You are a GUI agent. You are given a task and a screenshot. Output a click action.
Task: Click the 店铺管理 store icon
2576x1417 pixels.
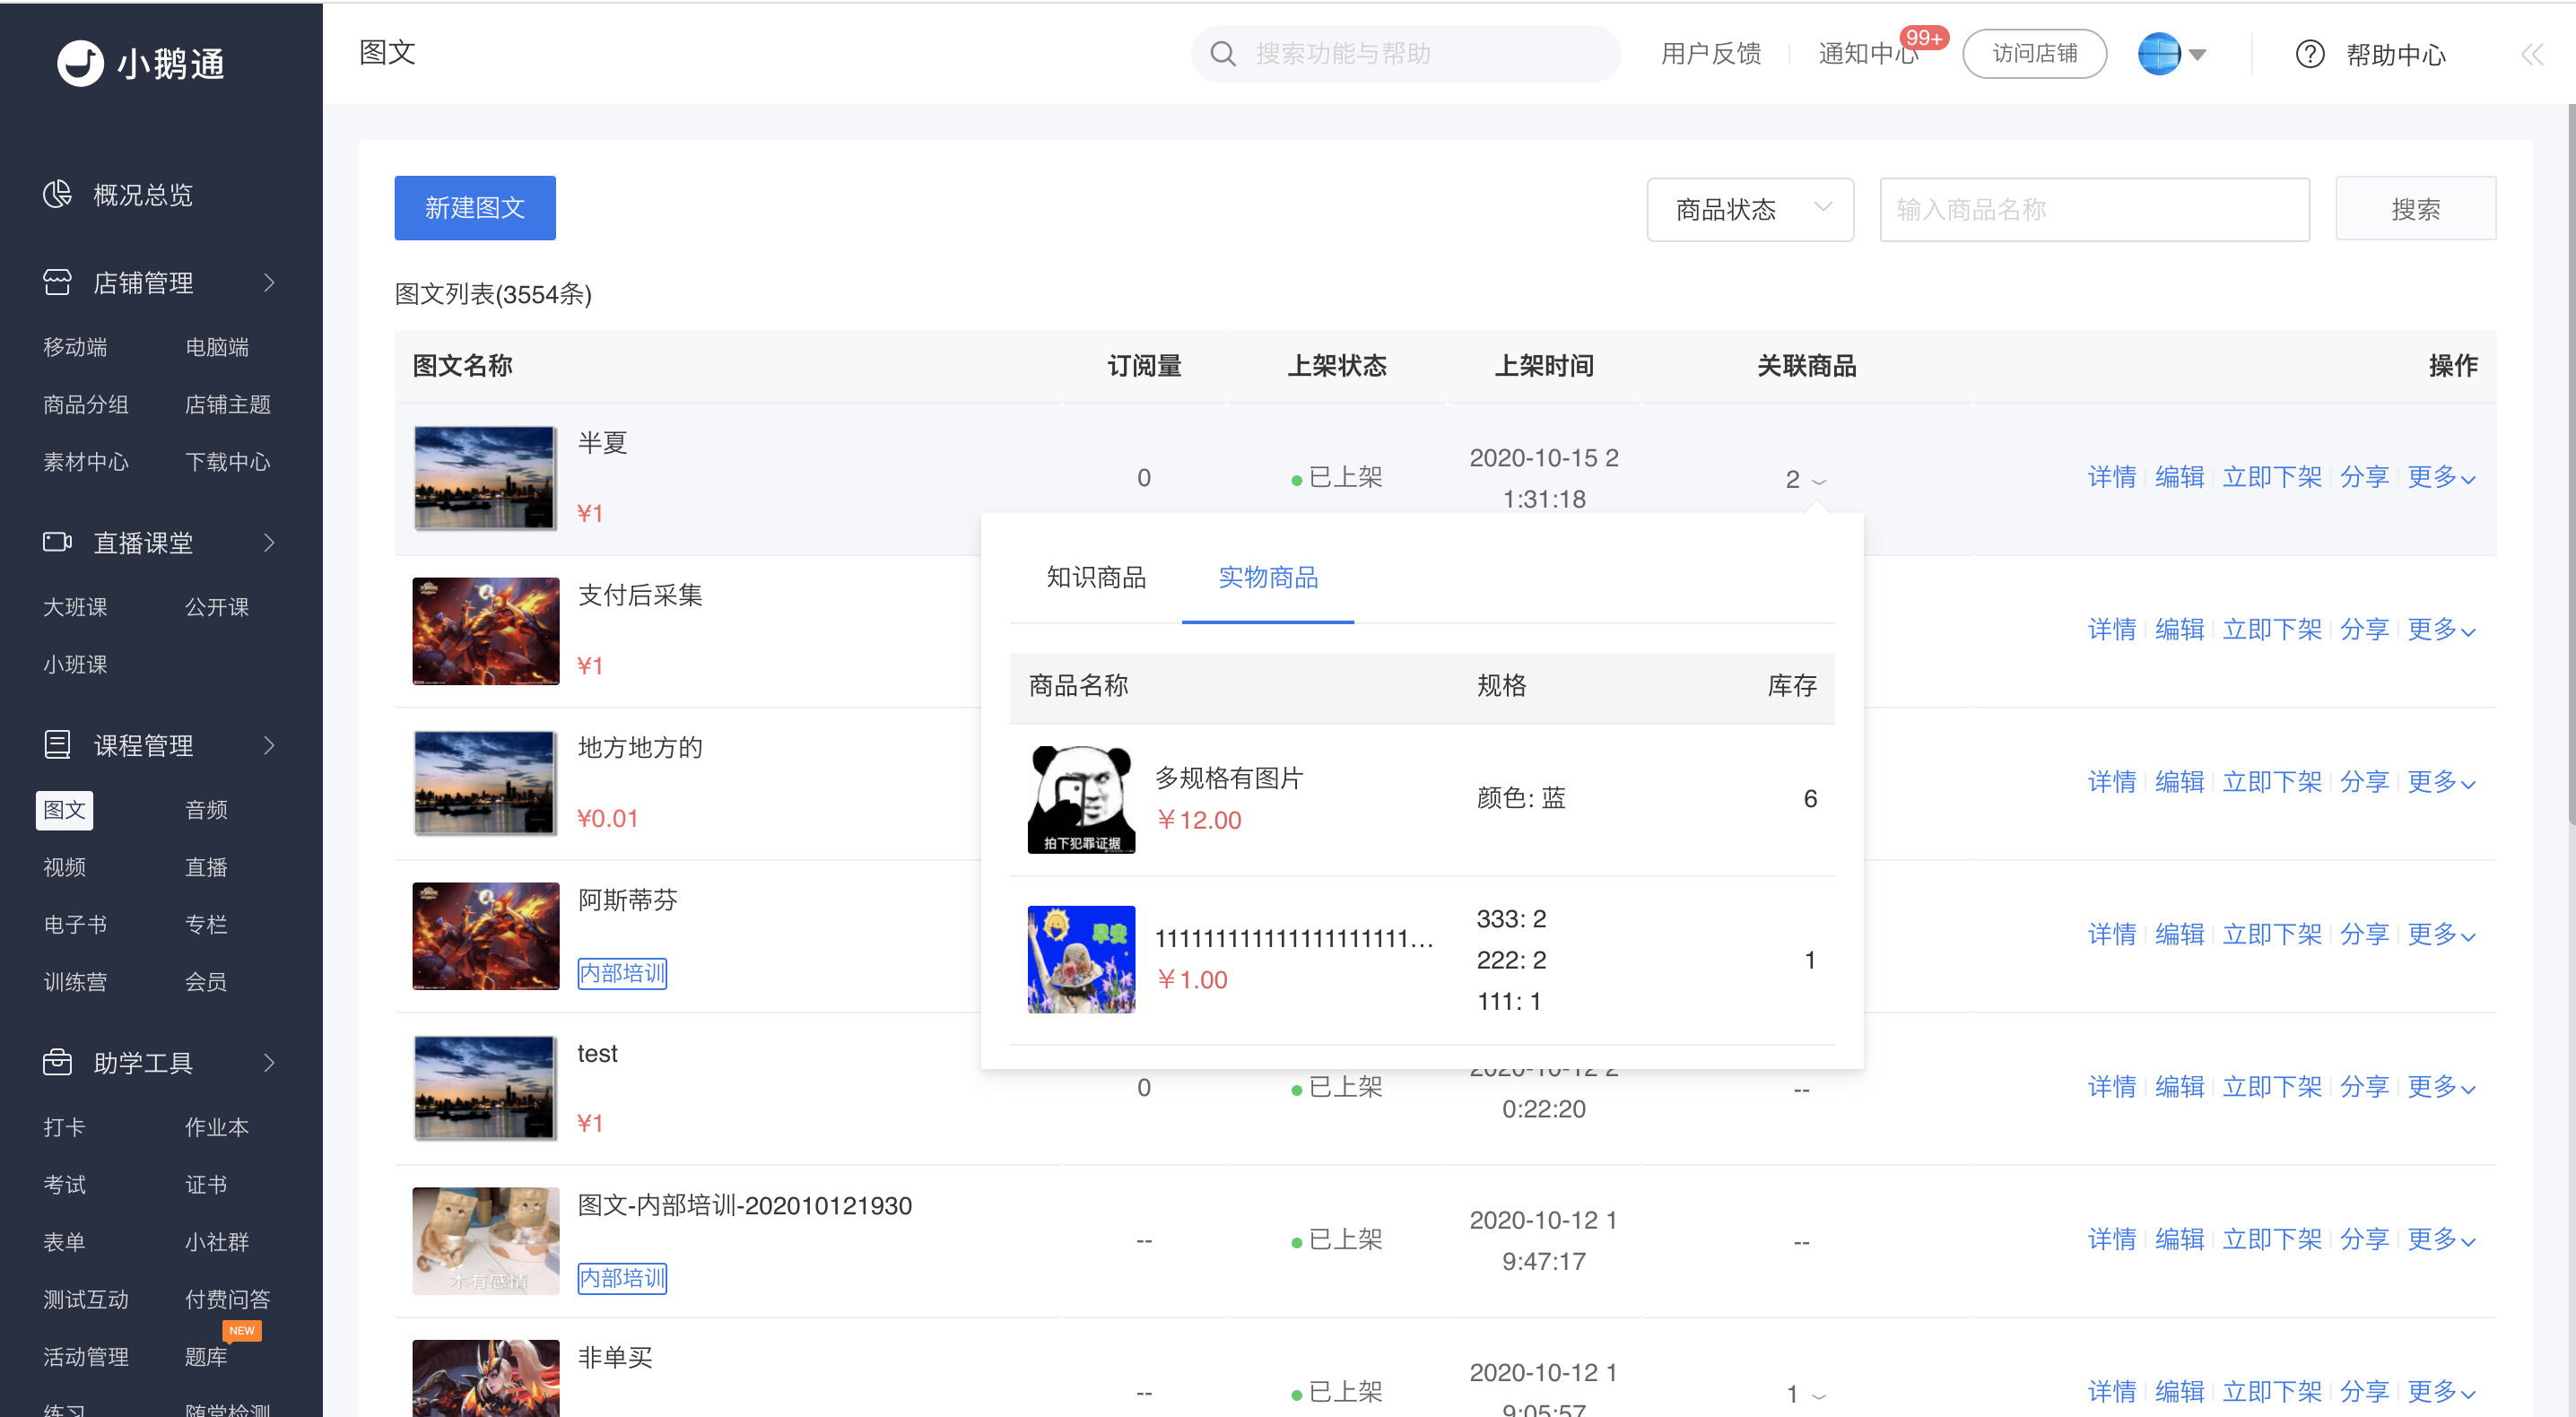point(57,282)
